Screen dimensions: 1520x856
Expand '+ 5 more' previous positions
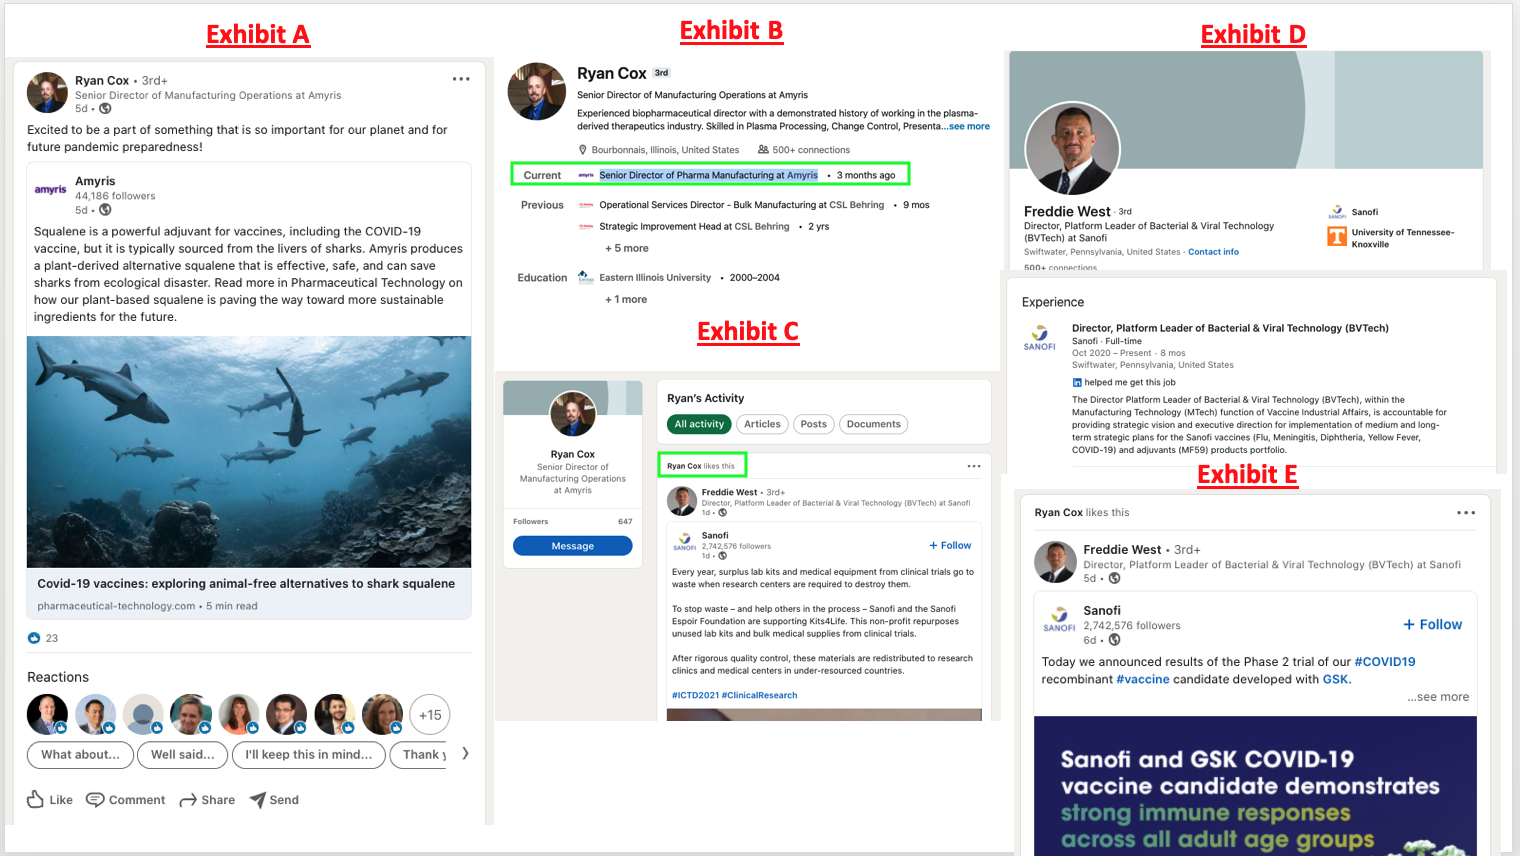[627, 248]
